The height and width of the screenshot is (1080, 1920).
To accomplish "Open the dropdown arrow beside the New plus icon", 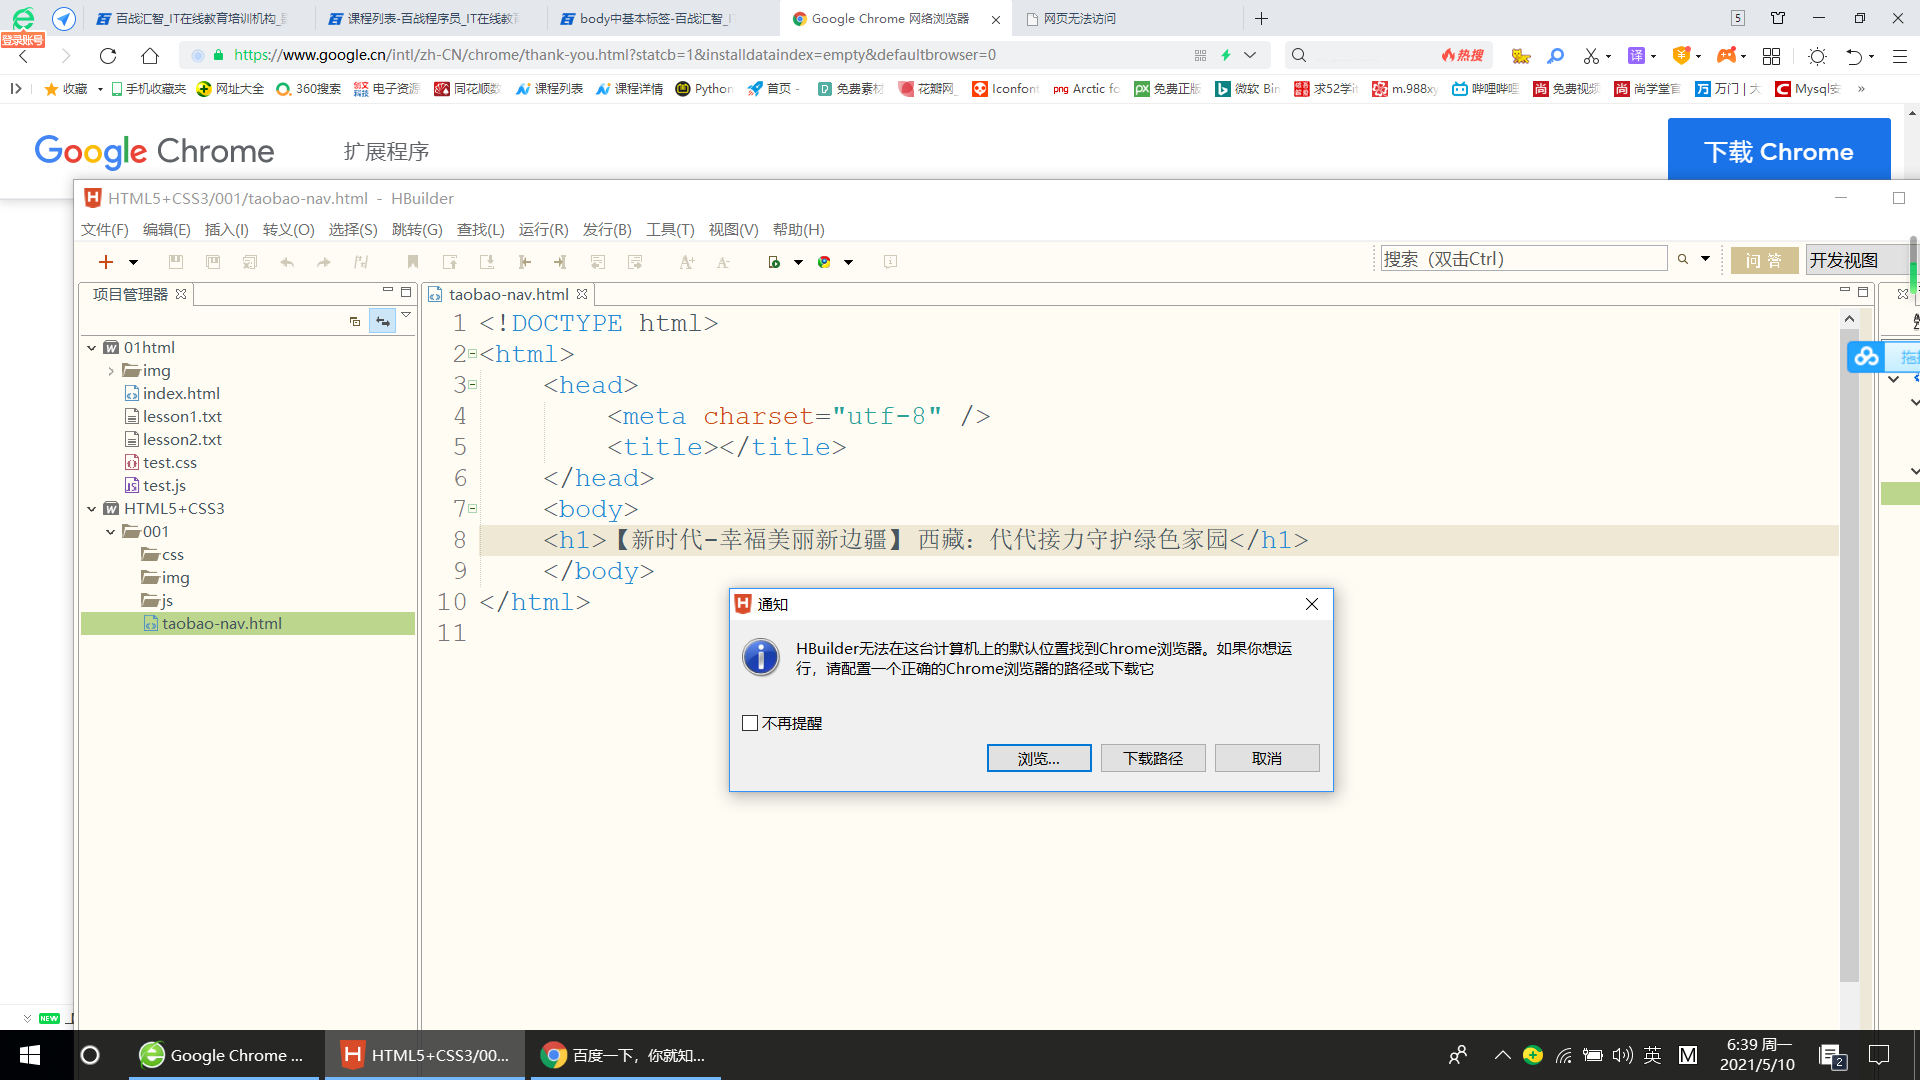I will click(133, 262).
